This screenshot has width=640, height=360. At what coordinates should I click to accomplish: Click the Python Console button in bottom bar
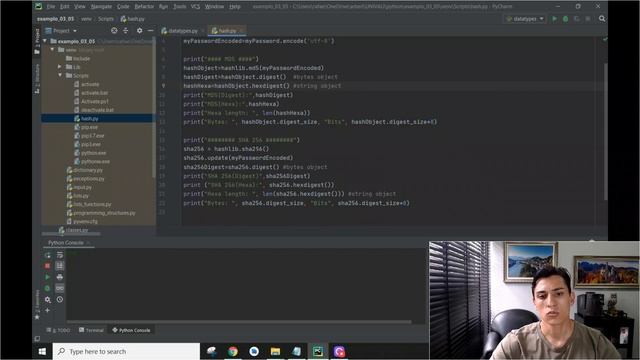pos(131,330)
